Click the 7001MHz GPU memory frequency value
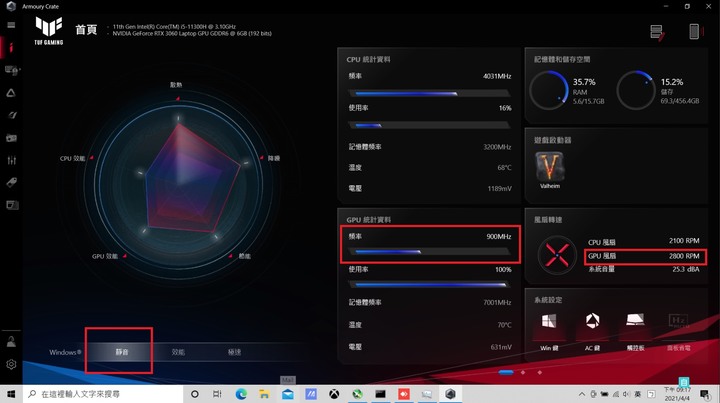 pyautogui.click(x=497, y=302)
